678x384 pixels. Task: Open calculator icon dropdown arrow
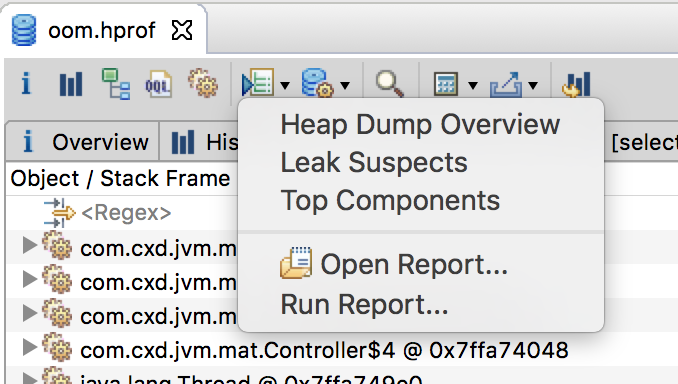pos(473,86)
